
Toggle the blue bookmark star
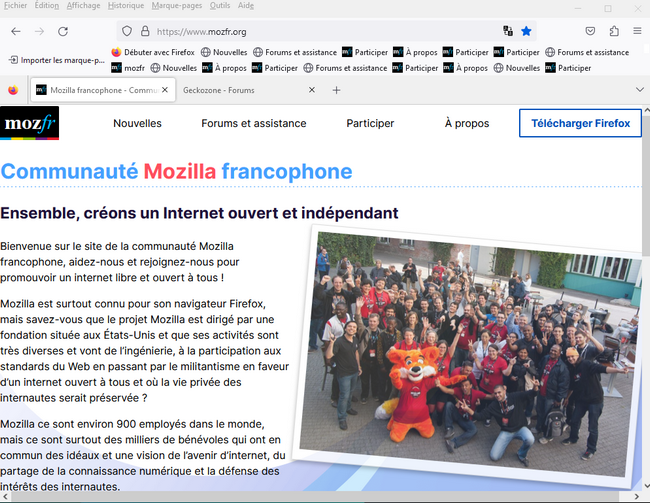point(526,31)
